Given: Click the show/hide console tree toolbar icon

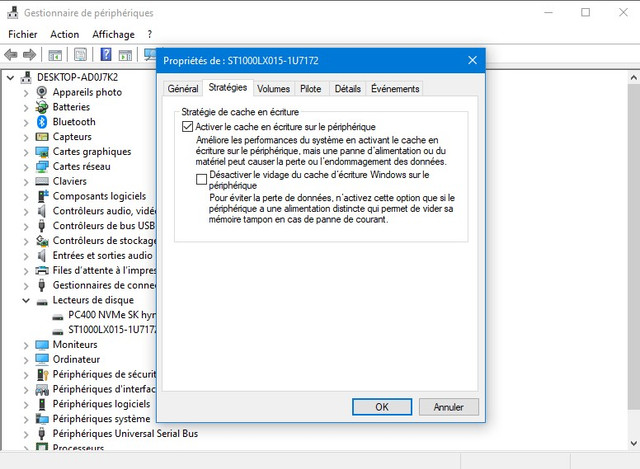Looking at the screenshot, I should coord(55,54).
